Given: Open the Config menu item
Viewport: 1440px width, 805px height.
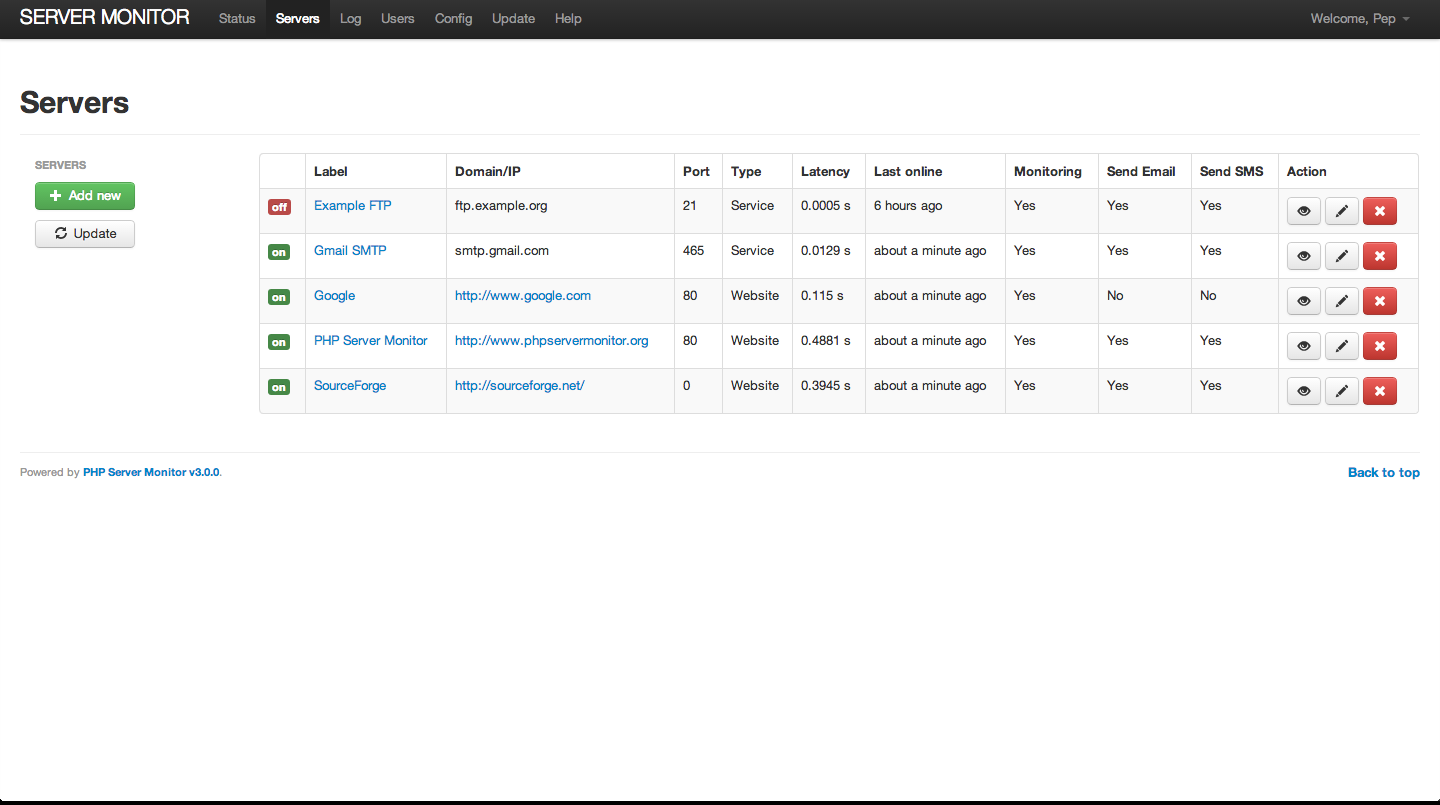Looking at the screenshot, I should [453, 19].
